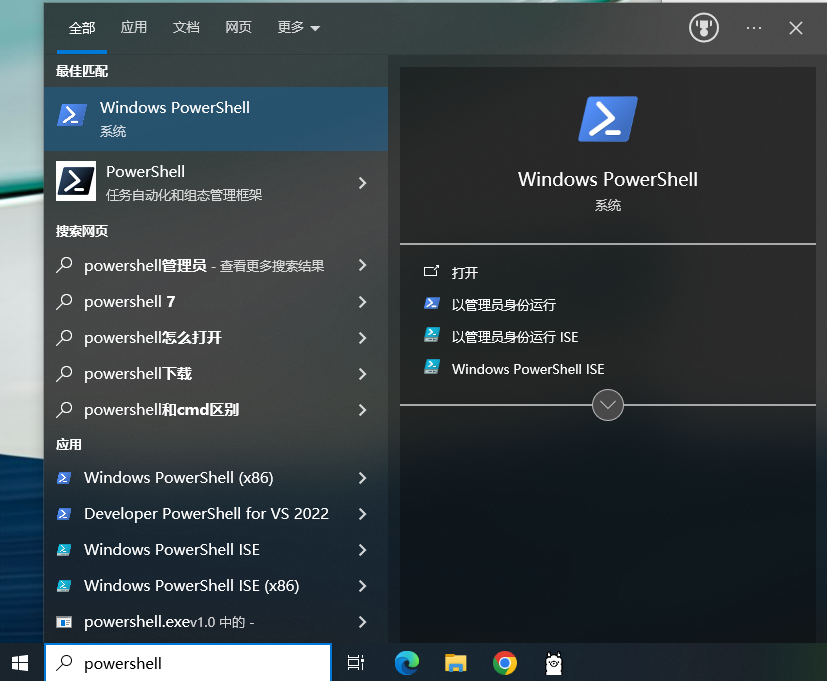Click preview pane Windows PowerShell ISE icon
The width and height of the screenshot is (827, 681).
(431, 367)
